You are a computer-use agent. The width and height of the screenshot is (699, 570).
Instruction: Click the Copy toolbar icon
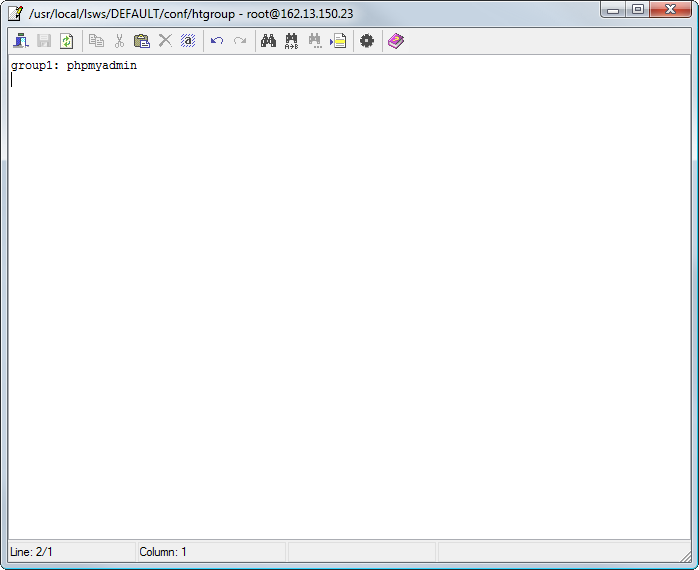pyautogui.click(x=96, y=41)
